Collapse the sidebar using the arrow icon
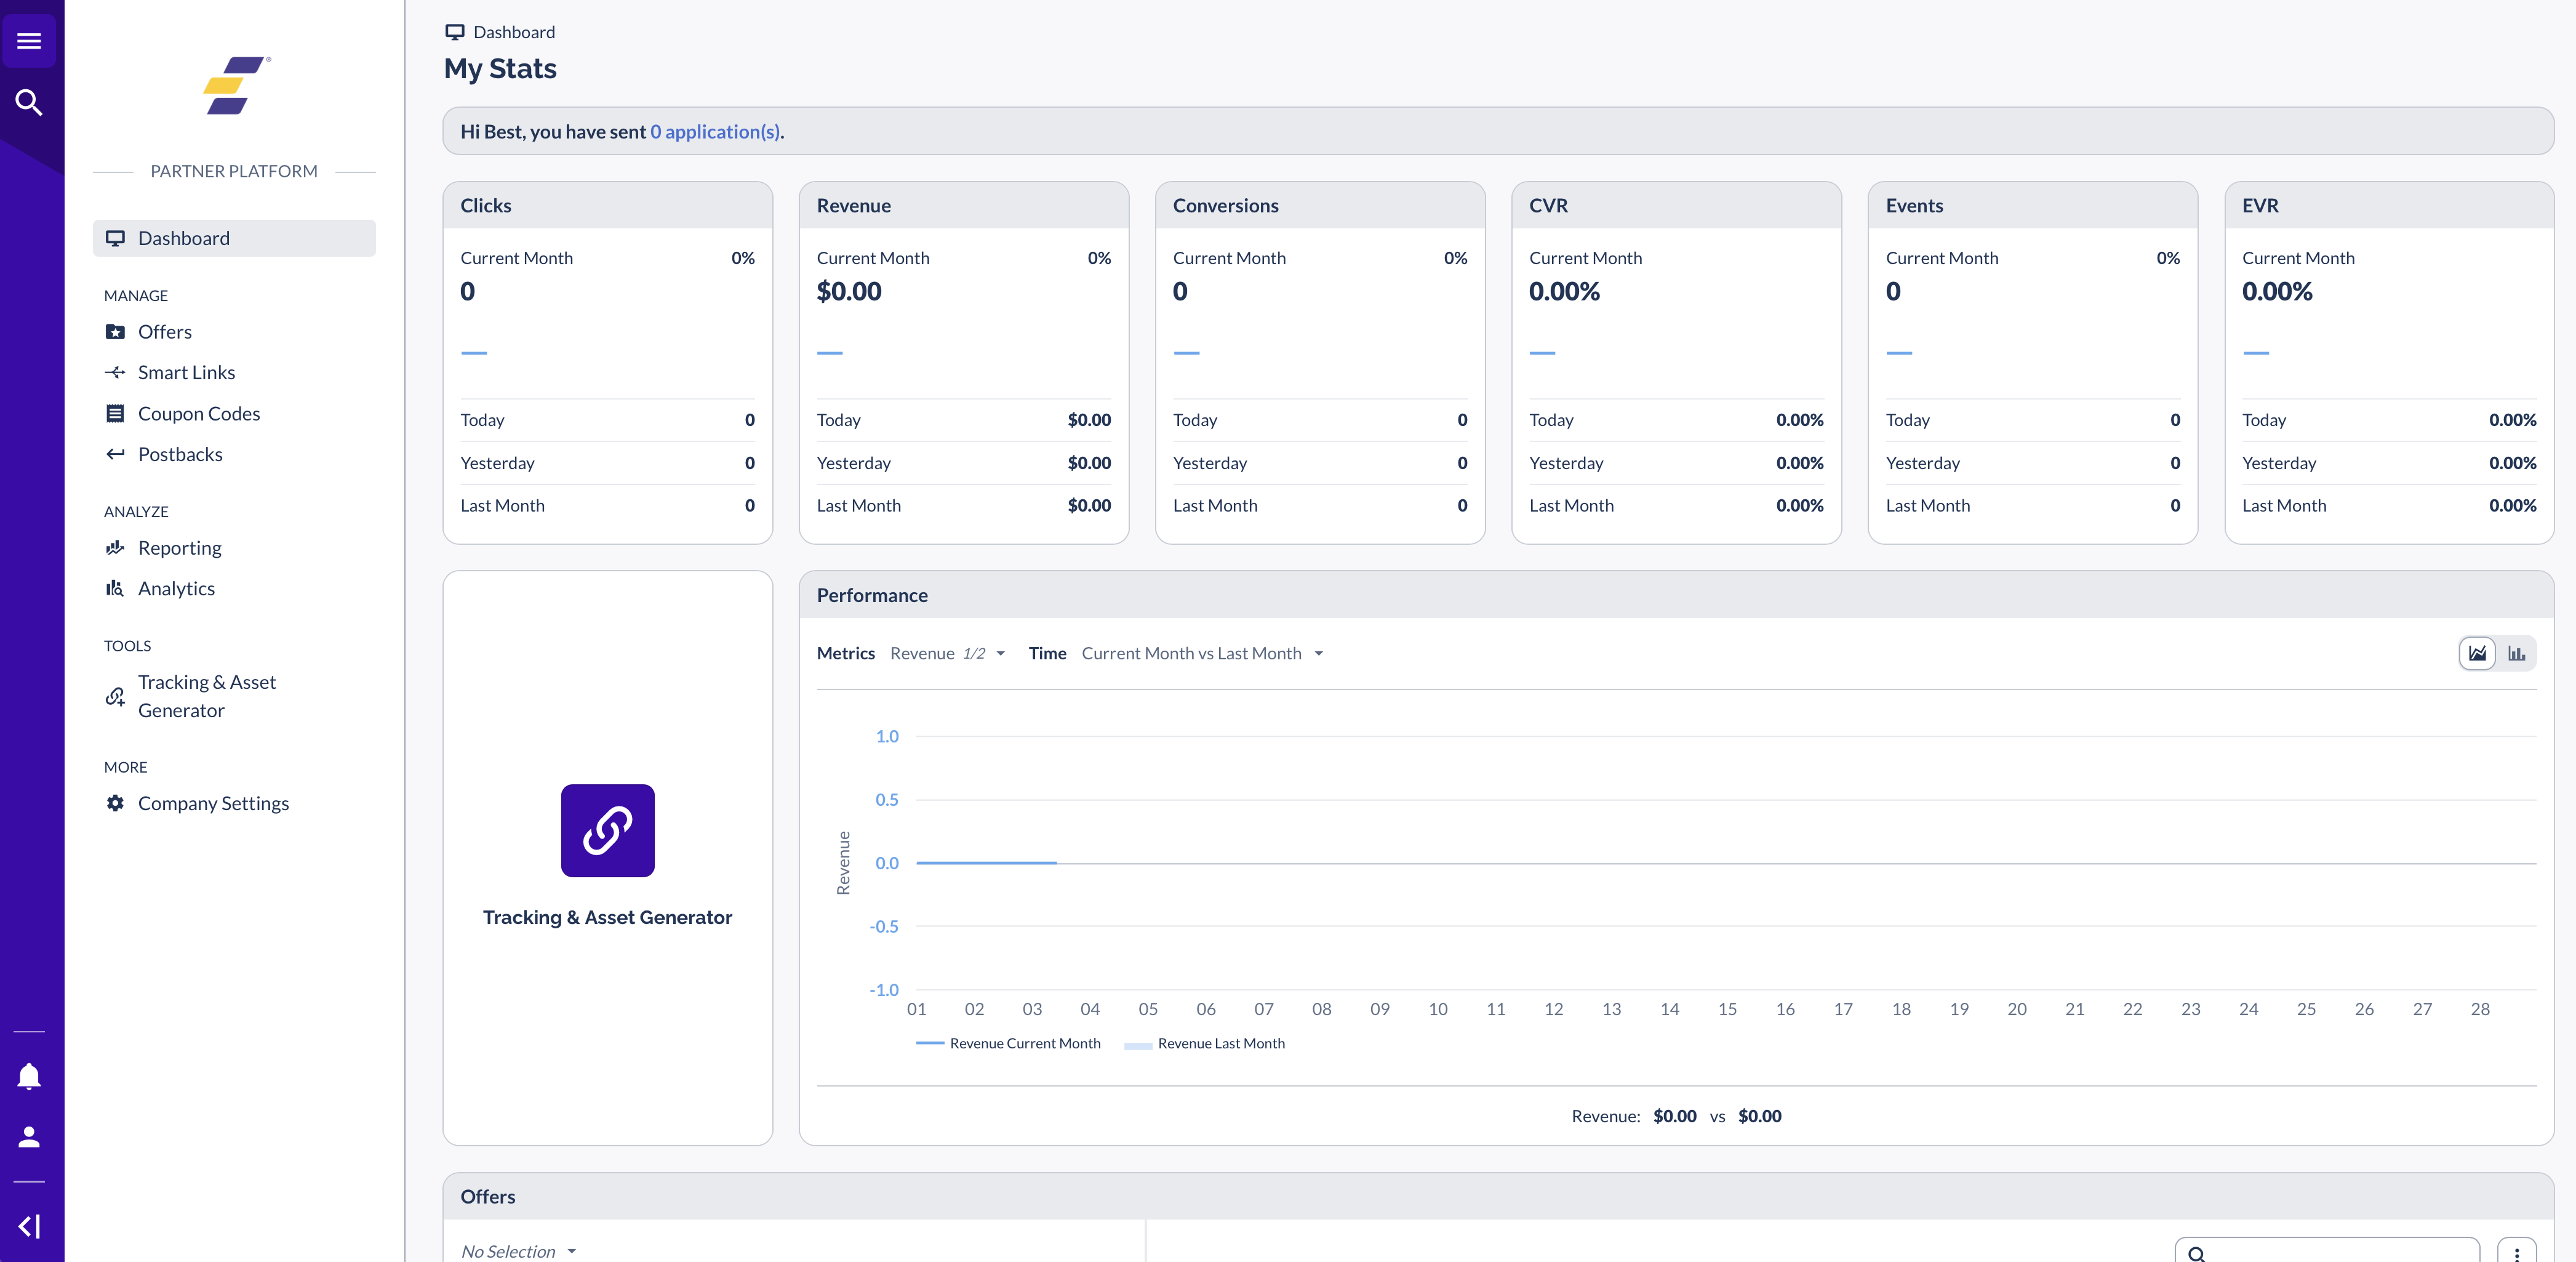The image size is (2576, 1262). (29, 1226)
